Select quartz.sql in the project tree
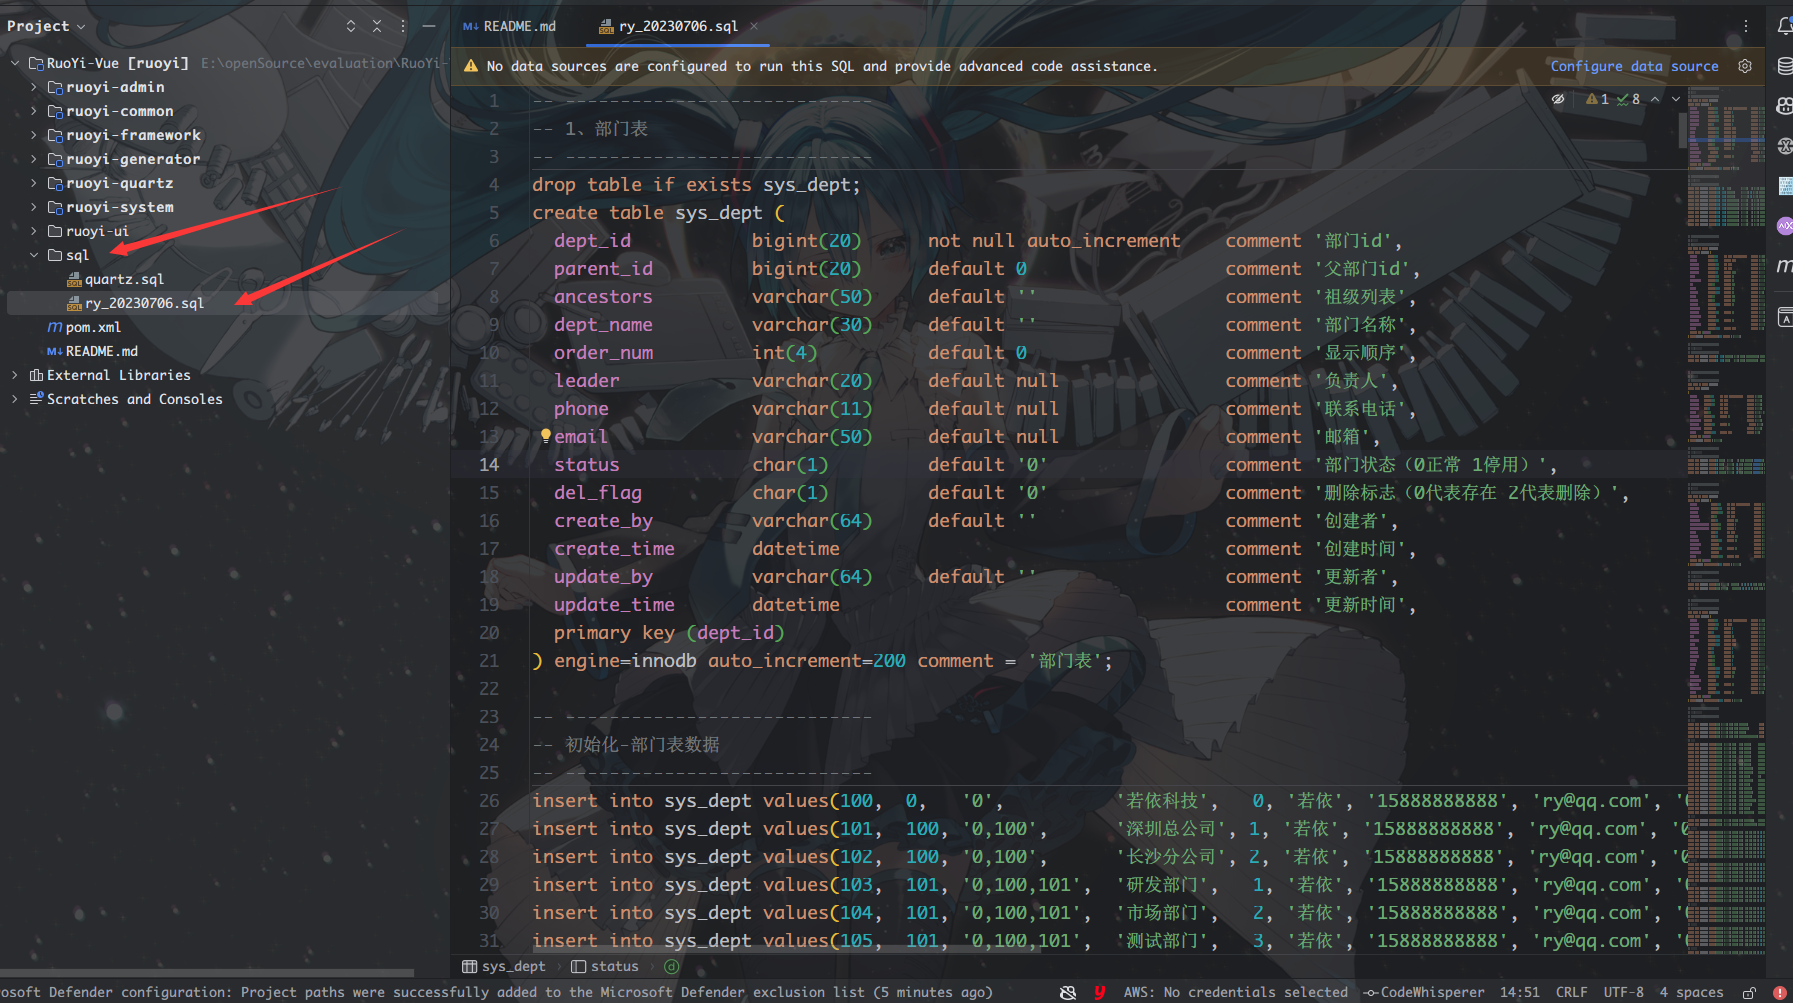The height and width of the screenshot is (1003, 1793). [124, 279]
